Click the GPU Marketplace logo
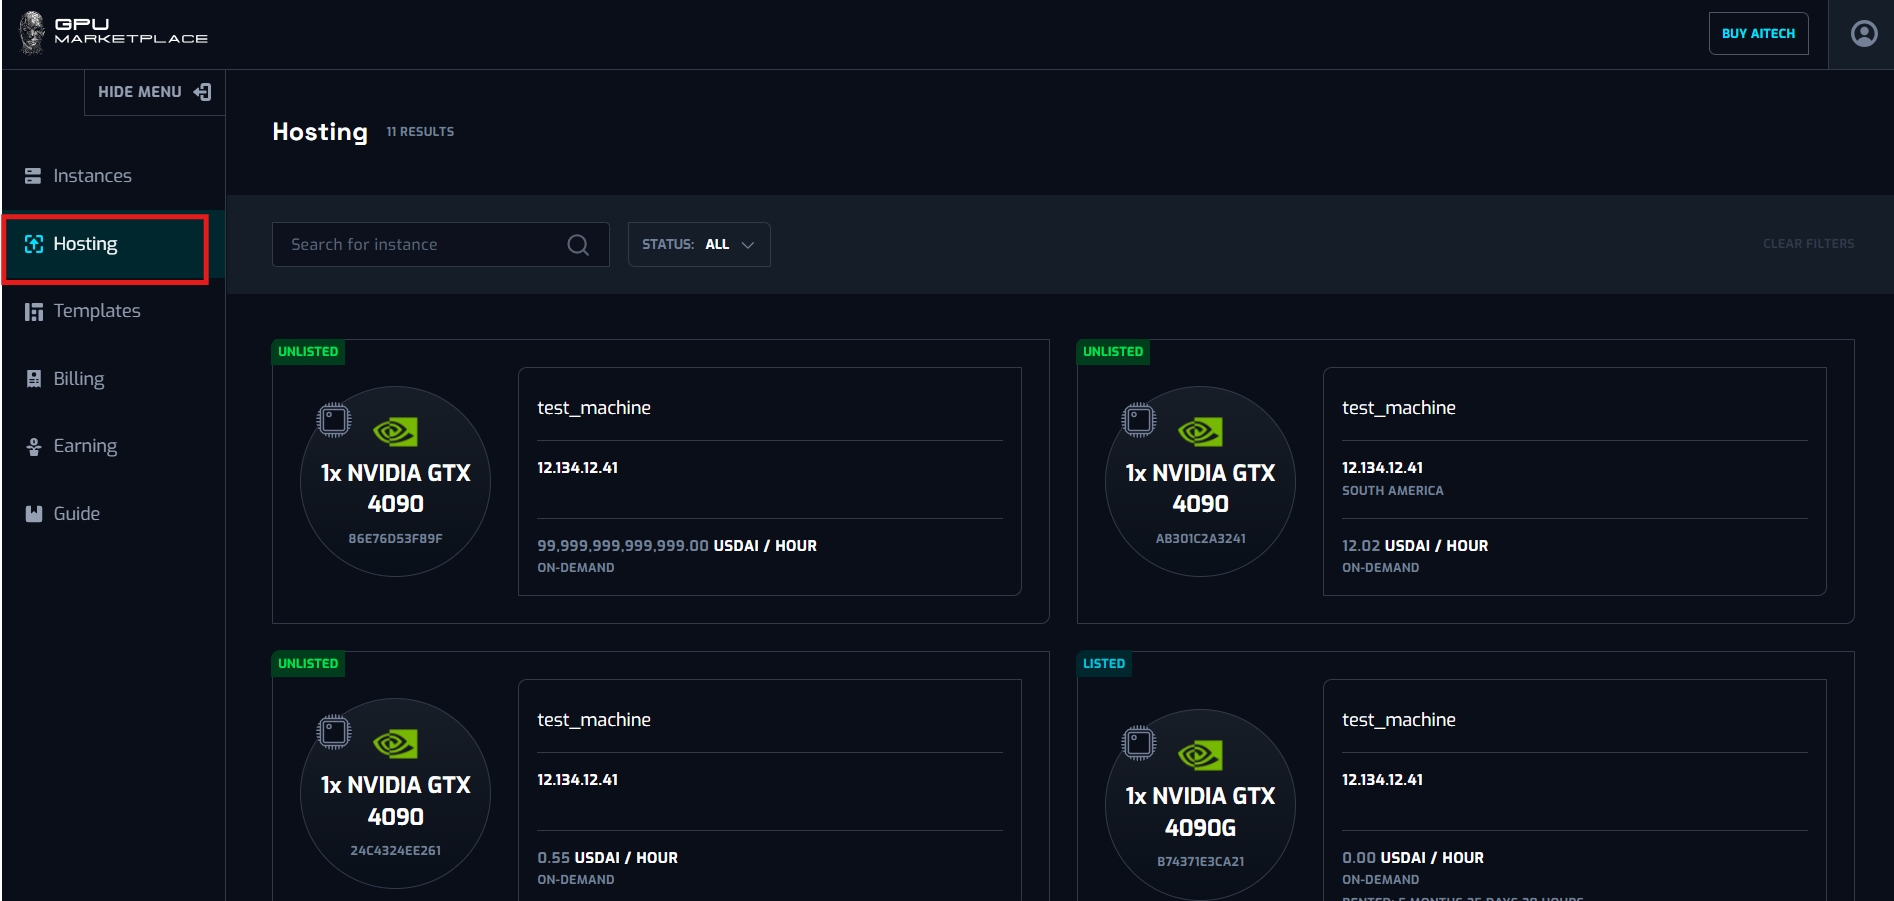 (113, 32)
